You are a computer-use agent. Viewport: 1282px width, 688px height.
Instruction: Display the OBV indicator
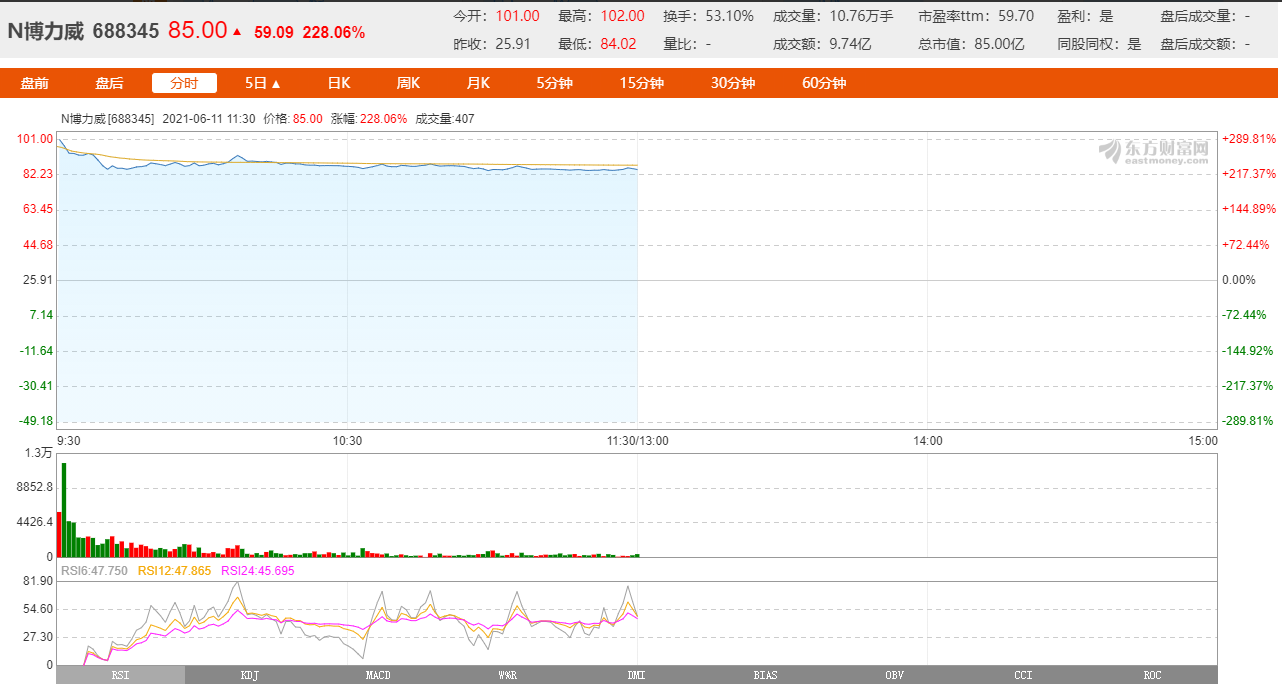[894, 676]
